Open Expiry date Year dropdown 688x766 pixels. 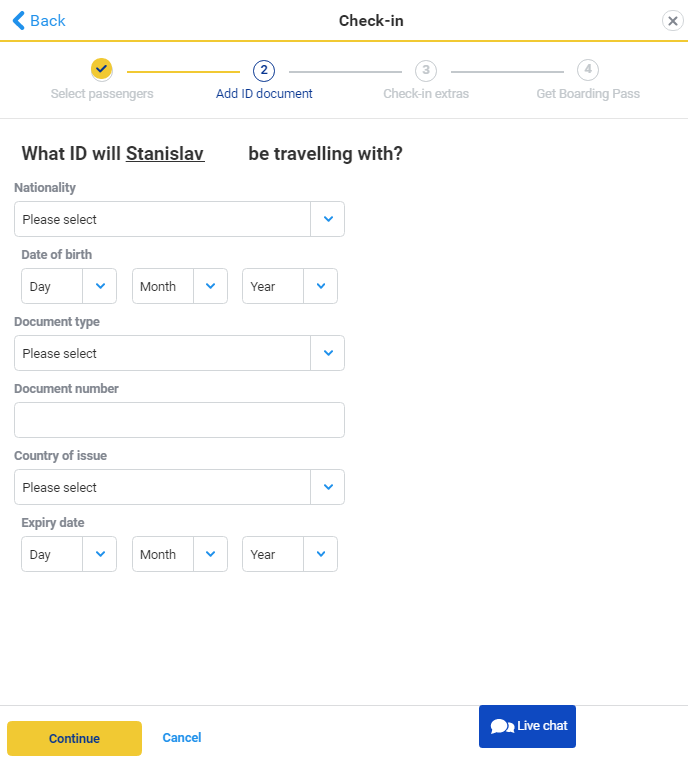tap(290, 554)
